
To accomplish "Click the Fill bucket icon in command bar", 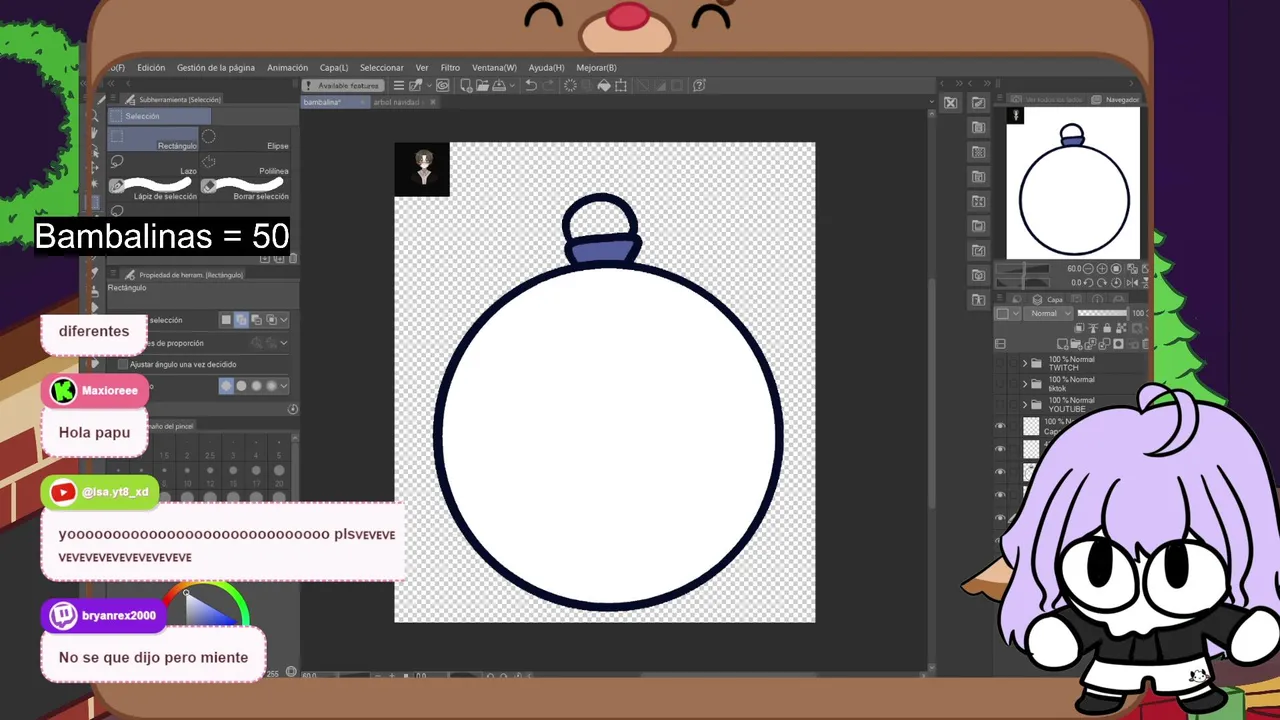I will point(604,86).
